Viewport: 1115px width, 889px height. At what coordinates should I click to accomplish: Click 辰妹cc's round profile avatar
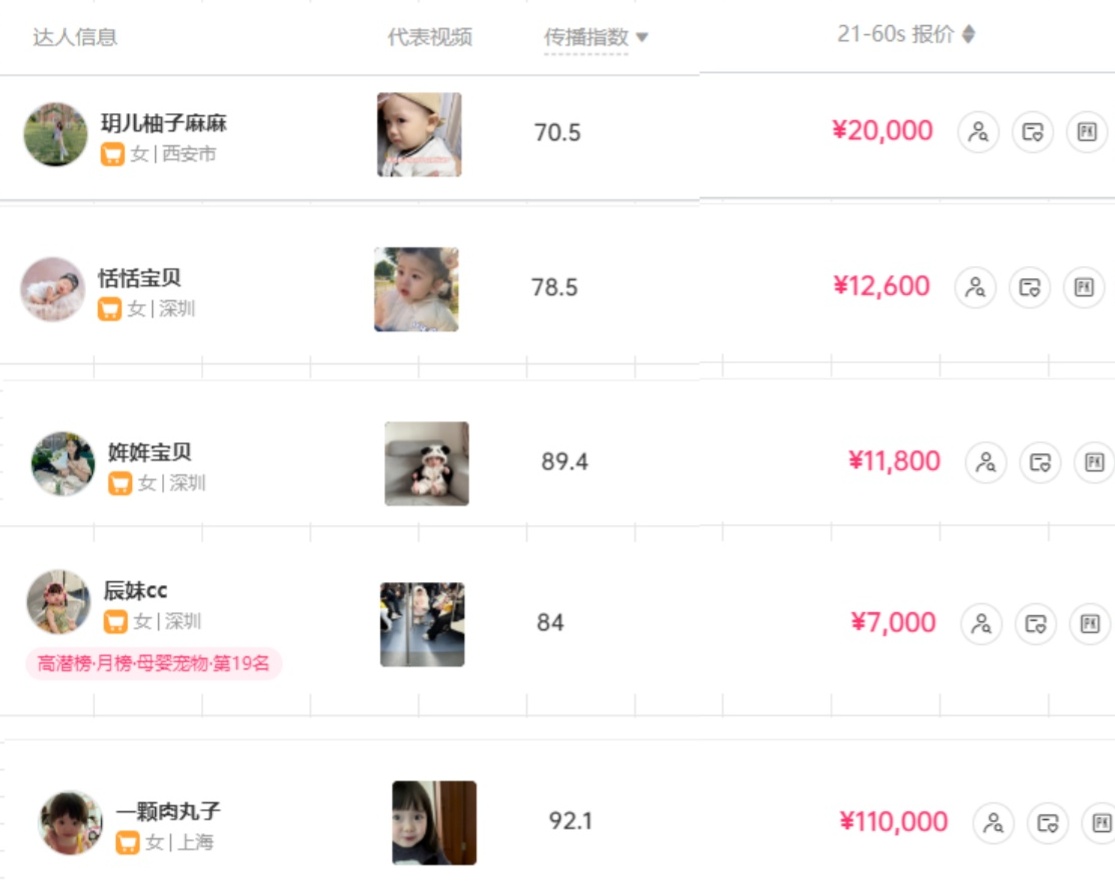[59, 602]
